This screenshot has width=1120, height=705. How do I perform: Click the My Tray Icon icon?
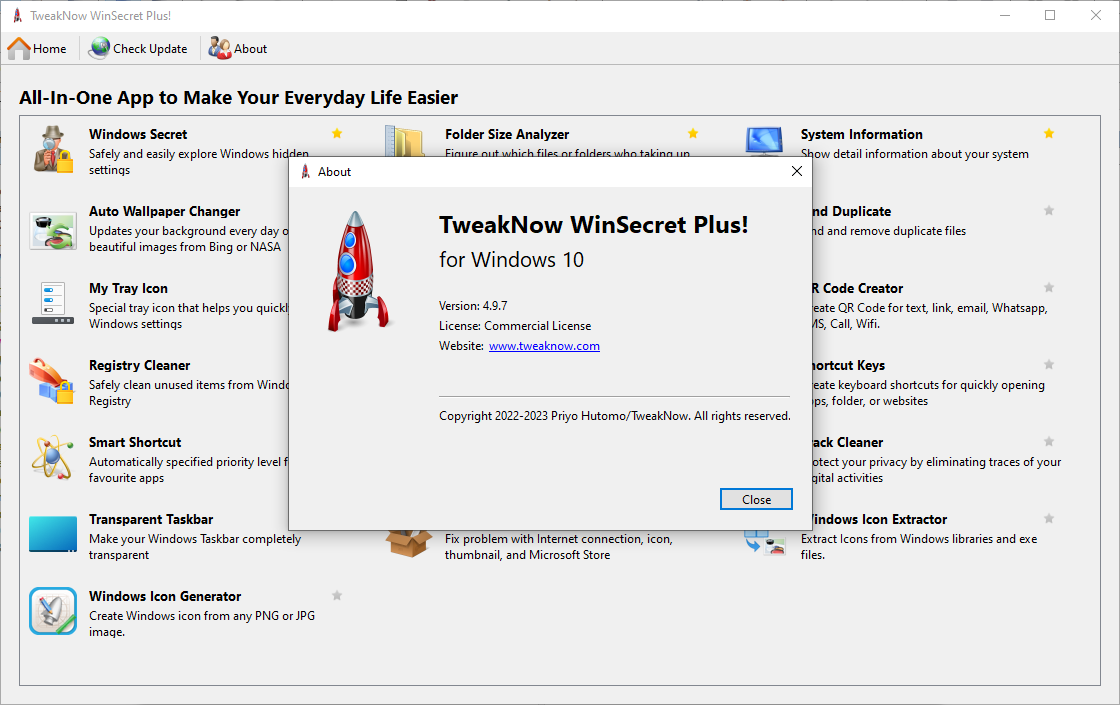click(53, 303)
